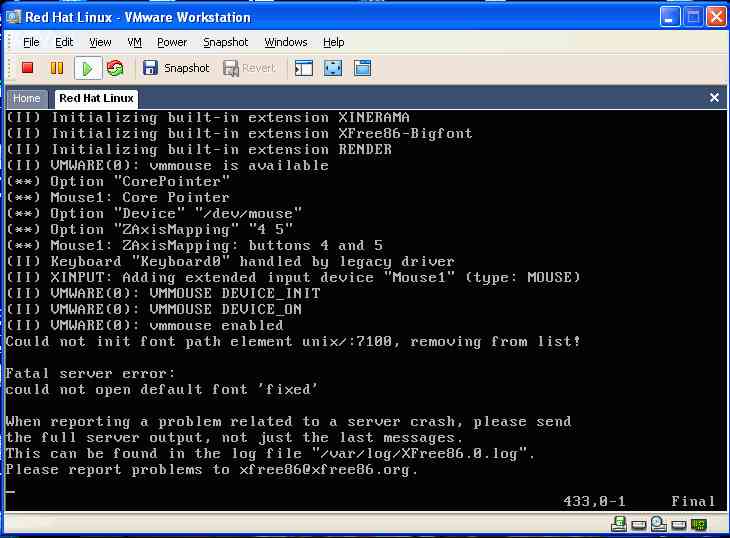Screen dimensions: 730x538
Task: Open the Help menu
Action: [x=333, y=42]
